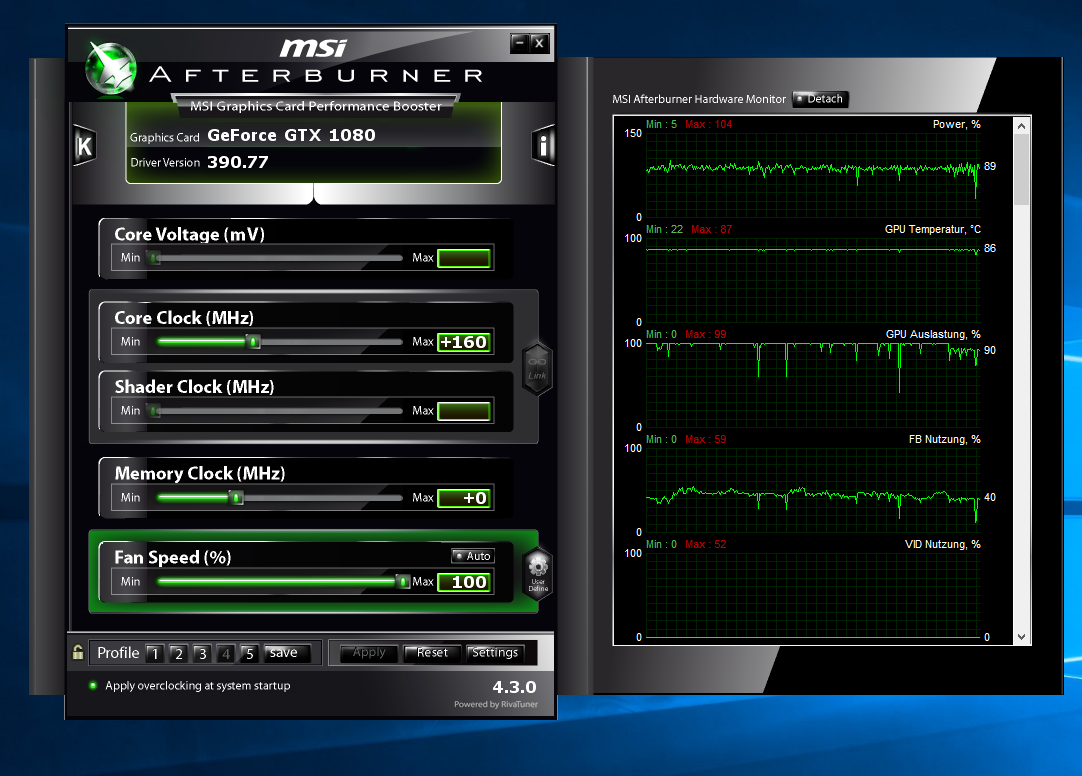Load profile slot 1
Image resolution: width=1082 pixels, height=776 pixels.
155,653
